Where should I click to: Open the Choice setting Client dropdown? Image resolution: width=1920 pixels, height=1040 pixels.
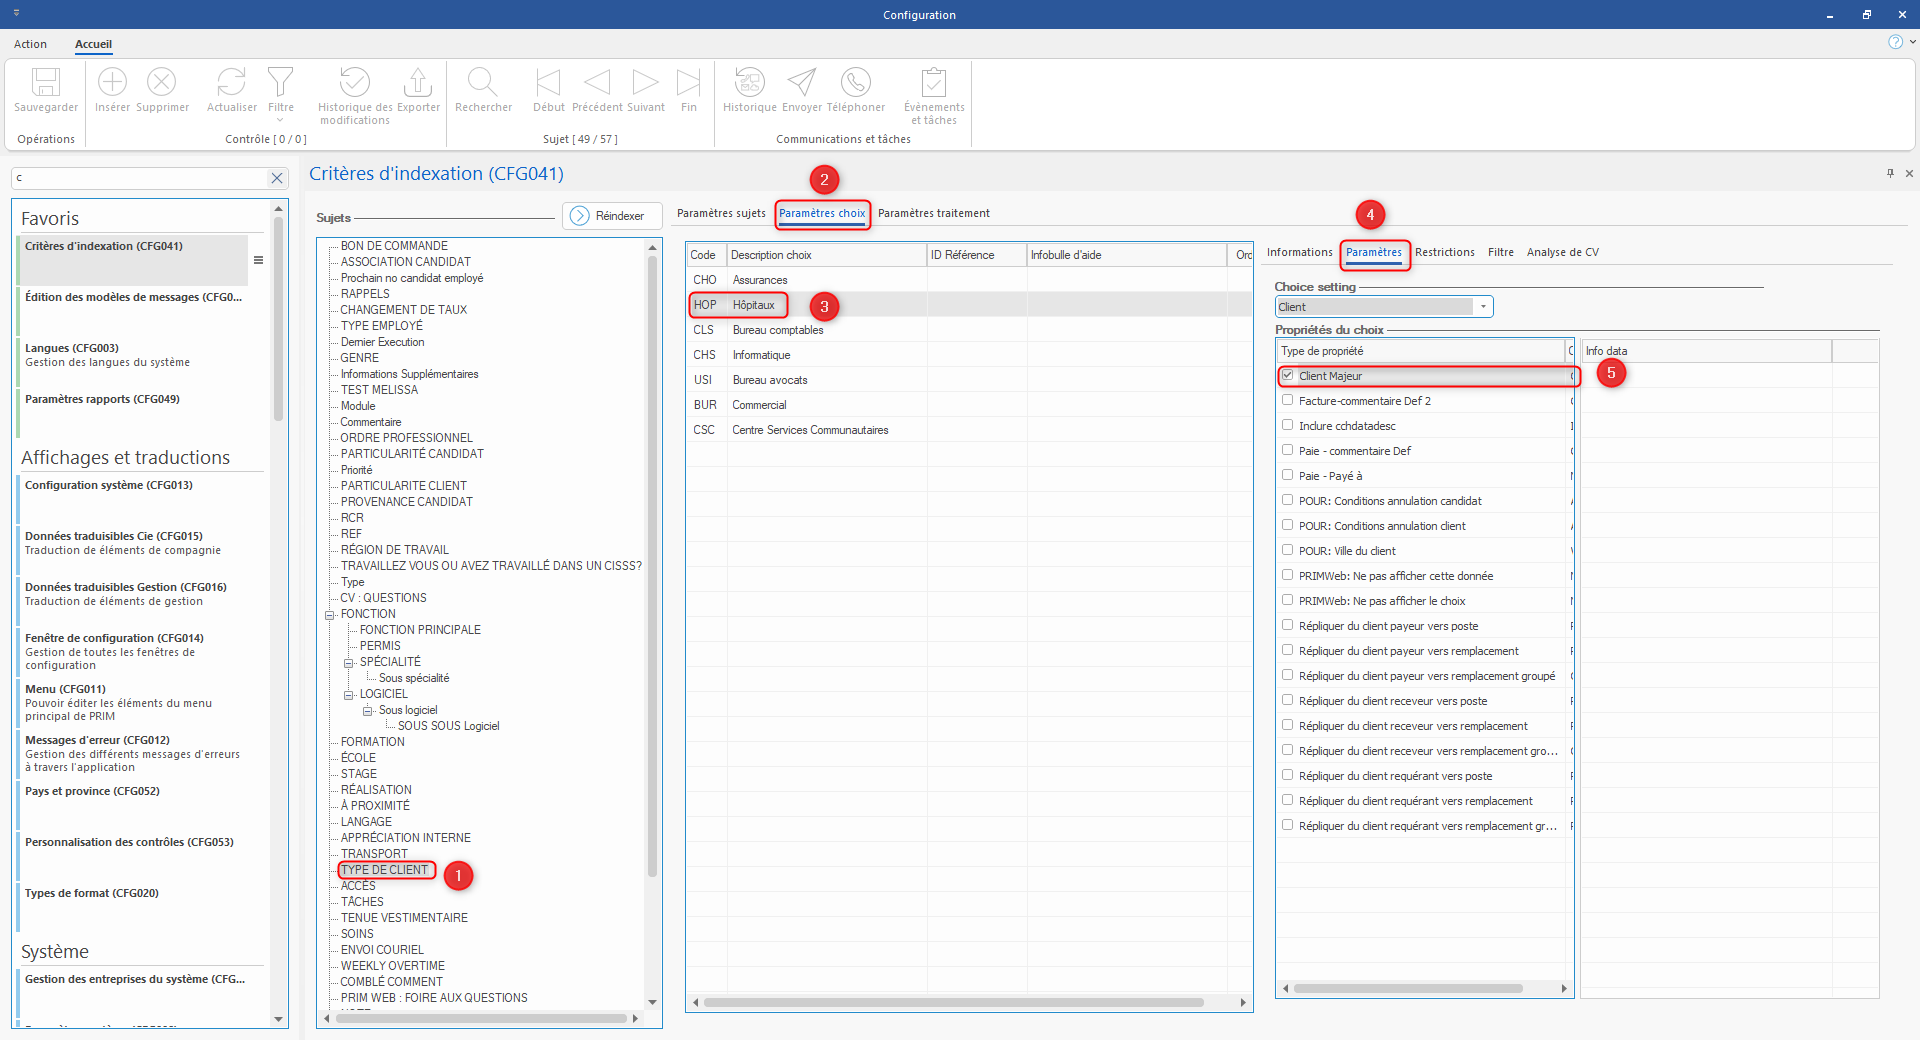point(1483,307)
